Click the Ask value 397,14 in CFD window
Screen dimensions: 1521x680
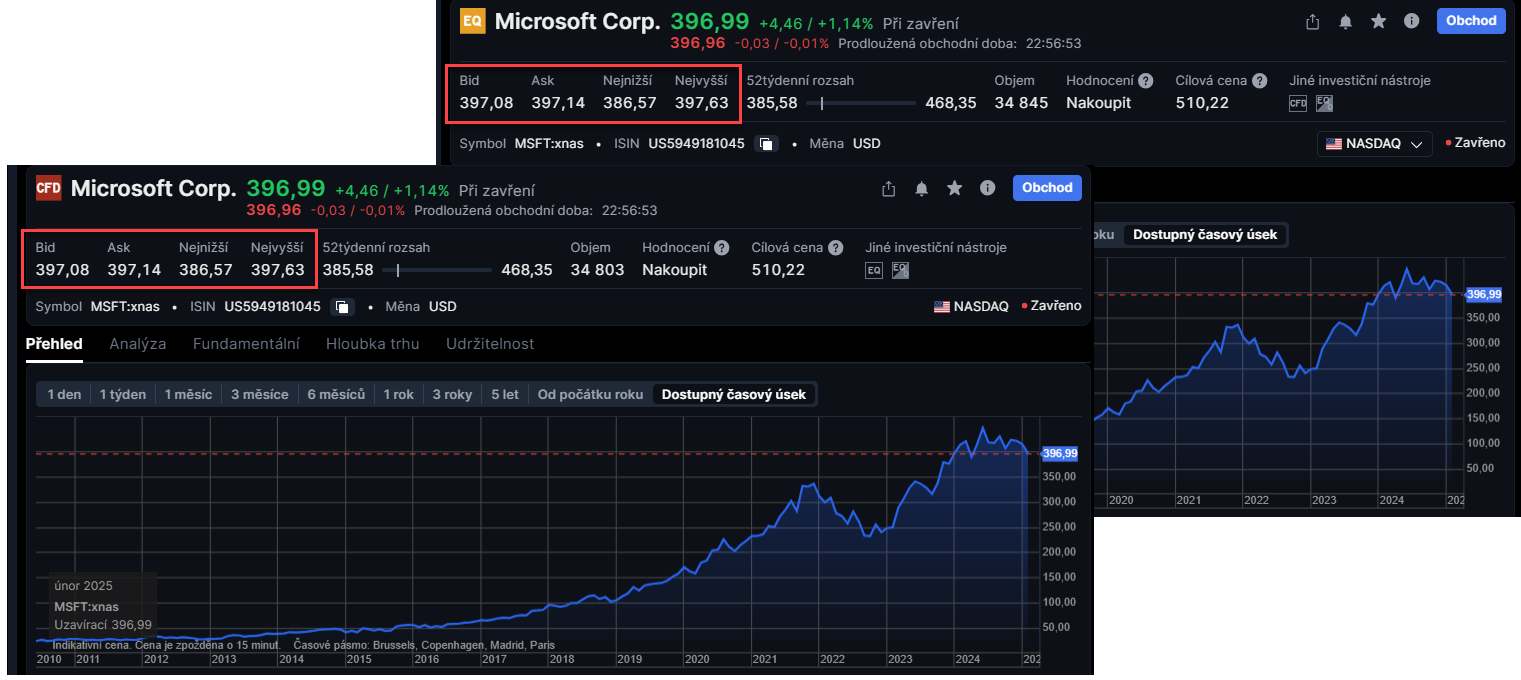coord(134,270)
